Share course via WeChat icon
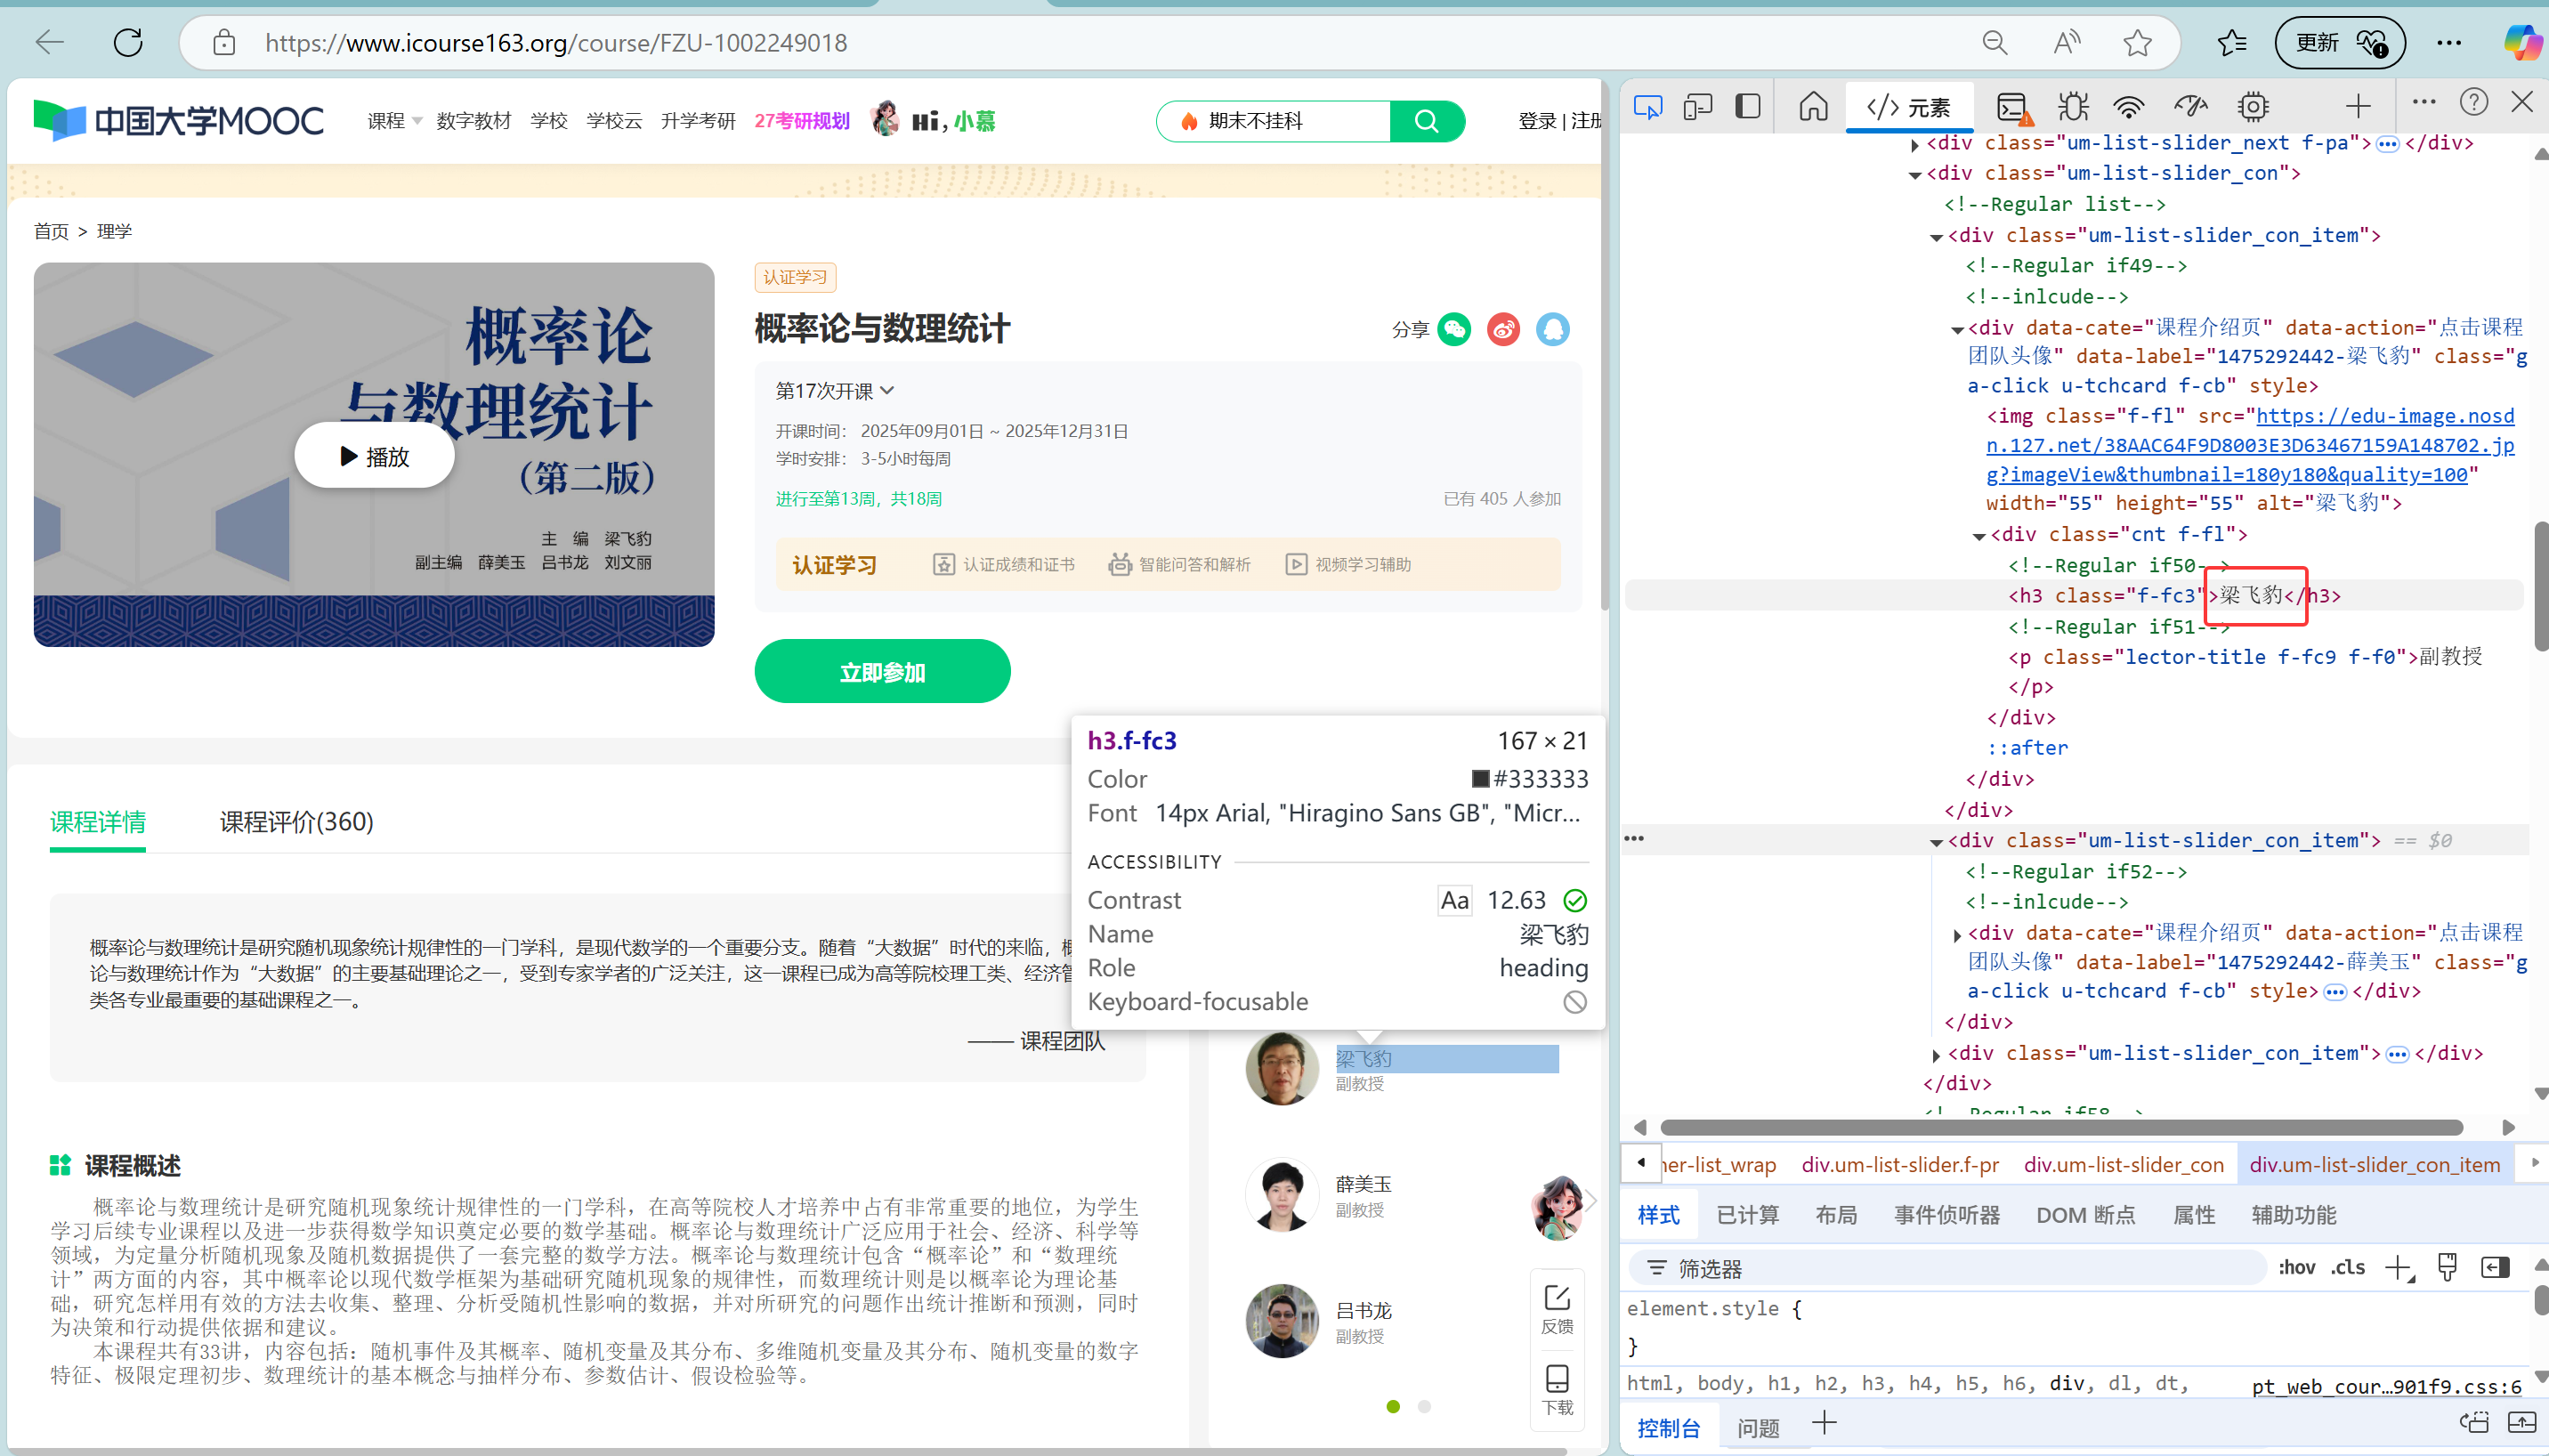Viewport: 2549px width, 1456px height. point(1453,329)
